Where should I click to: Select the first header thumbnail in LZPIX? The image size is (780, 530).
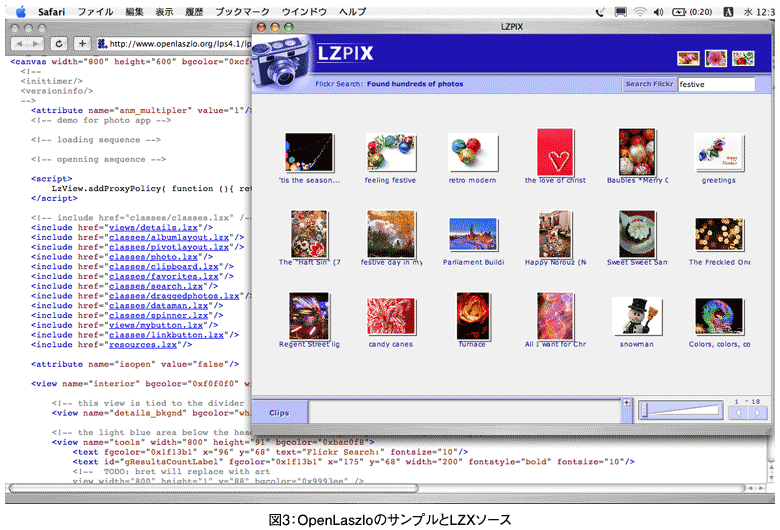point(688,58)
